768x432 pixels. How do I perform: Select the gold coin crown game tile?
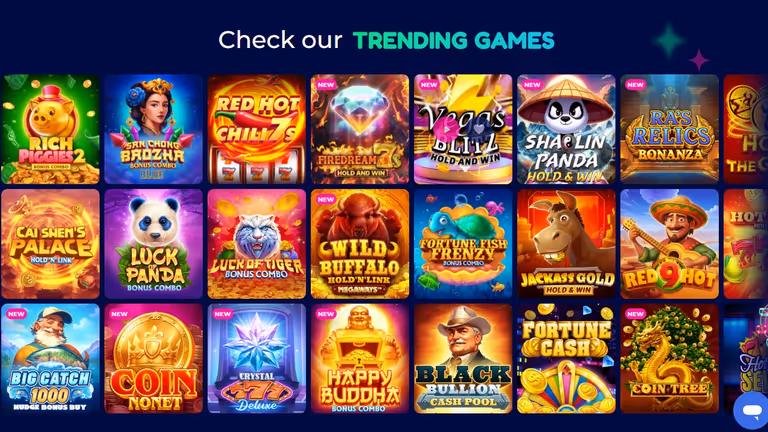[153, 359]
